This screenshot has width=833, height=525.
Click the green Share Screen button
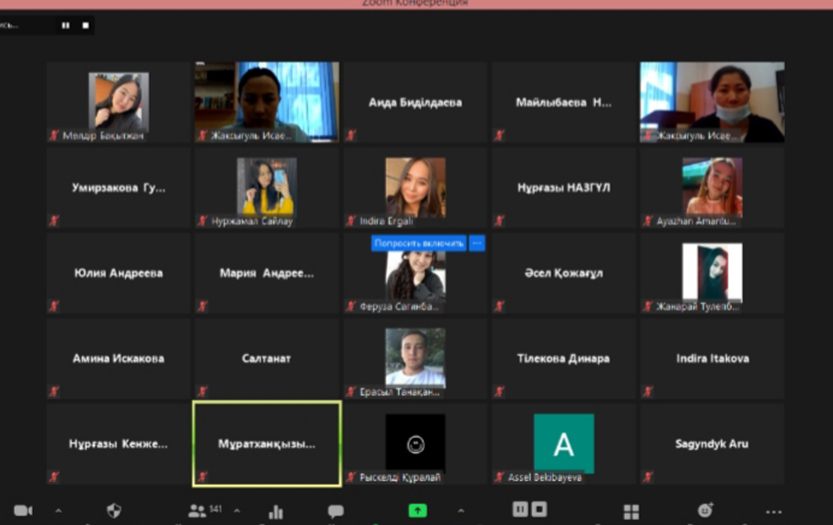pyautogui.click(x=418, y=511)
